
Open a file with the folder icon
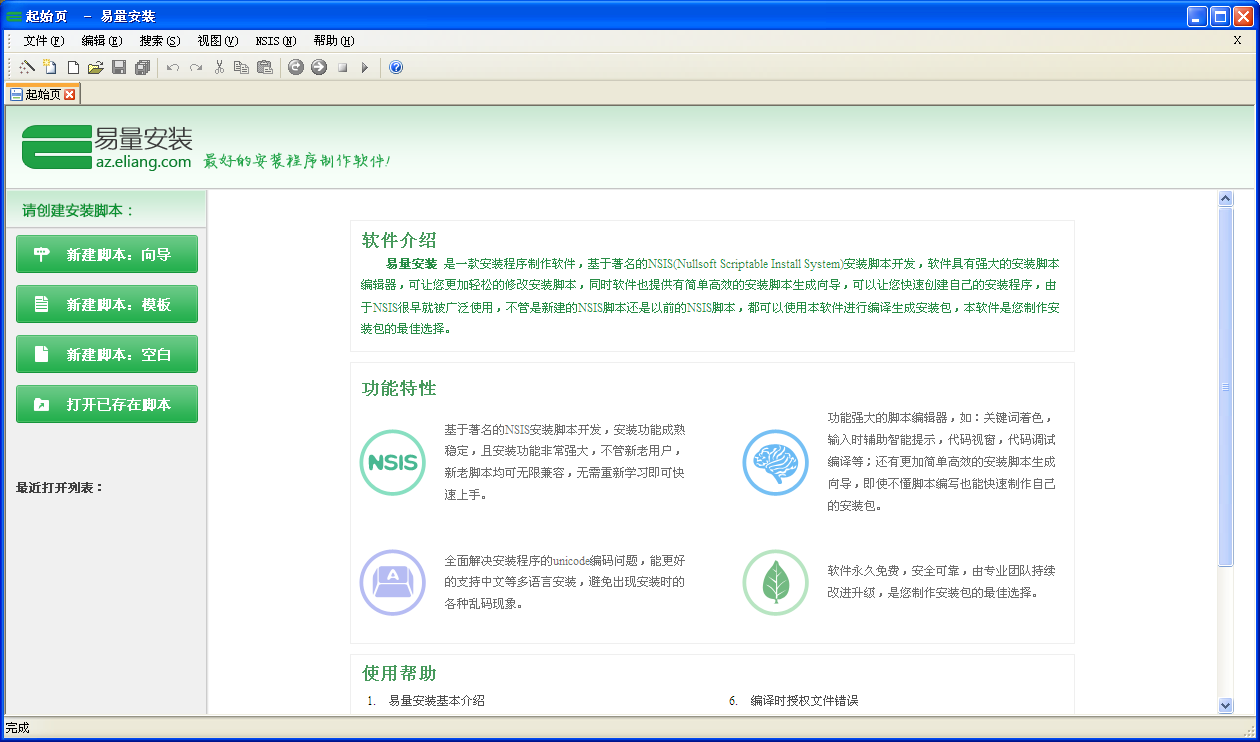[95, 67]
